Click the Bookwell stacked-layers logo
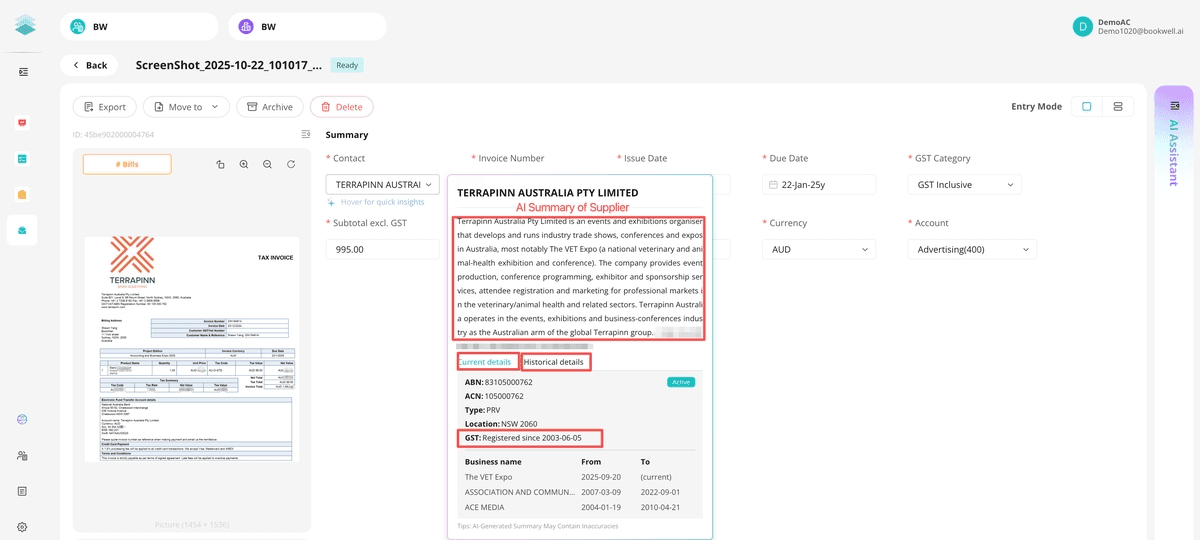The width and height of the screenshot is (1200, 540). coord(24,26)
